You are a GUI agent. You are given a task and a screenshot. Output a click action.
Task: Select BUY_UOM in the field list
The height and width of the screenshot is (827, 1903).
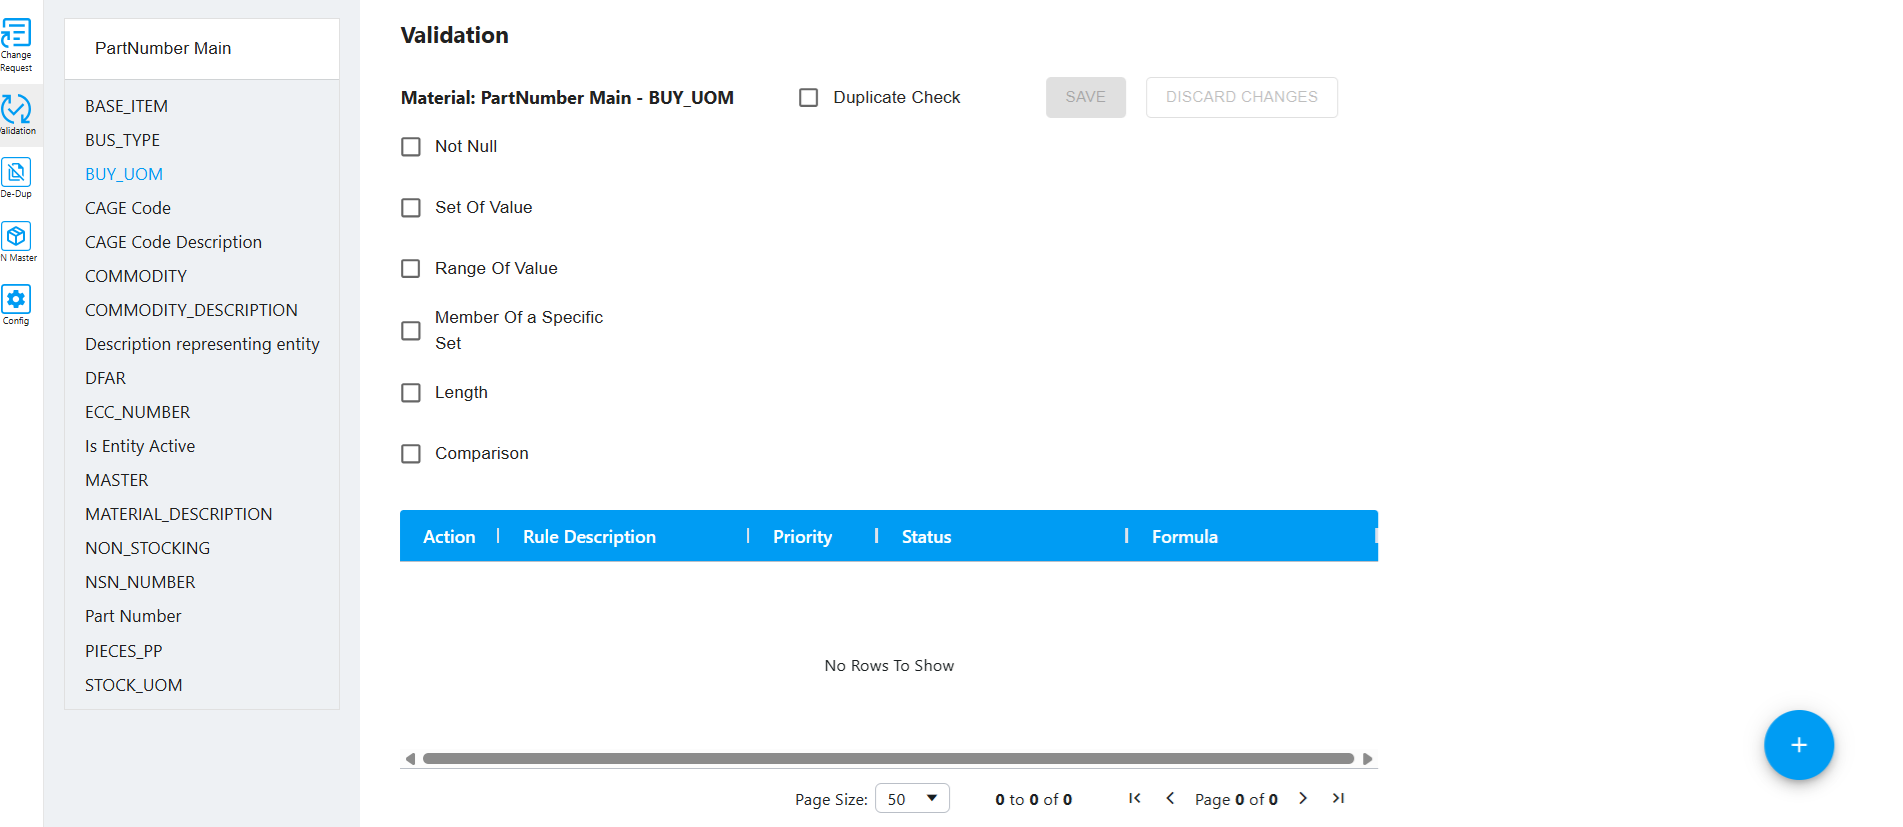(x=124, y=174)
